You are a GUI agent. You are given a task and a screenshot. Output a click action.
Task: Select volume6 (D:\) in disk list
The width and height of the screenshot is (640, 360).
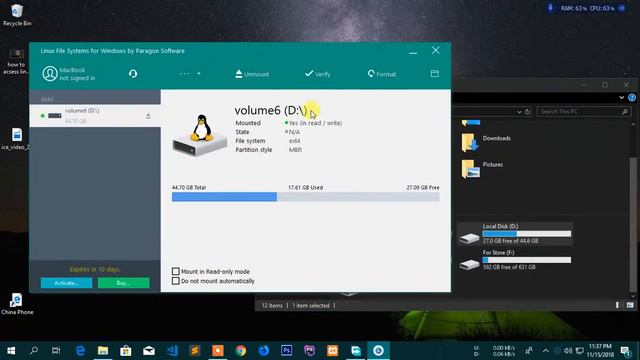(x=95, y=116)
